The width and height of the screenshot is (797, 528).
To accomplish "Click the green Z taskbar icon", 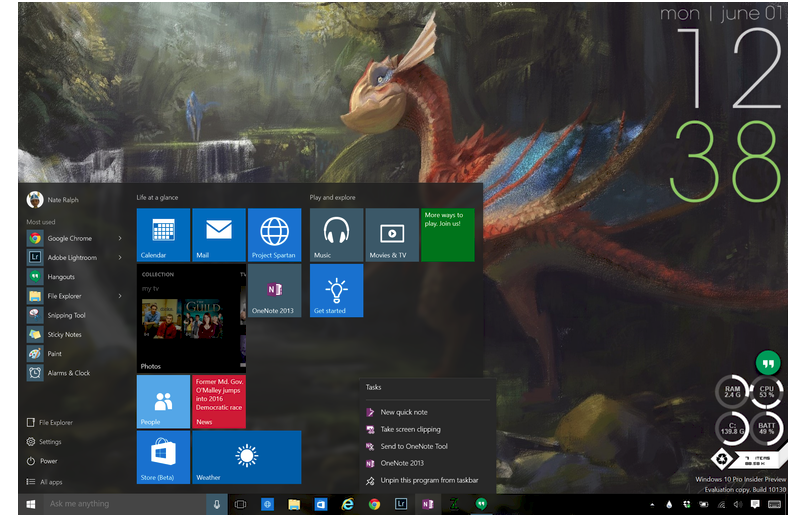I will tap(454, 504).
